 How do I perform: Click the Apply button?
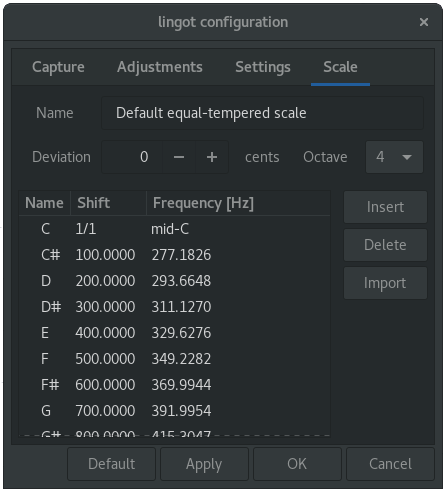[204, 464]
